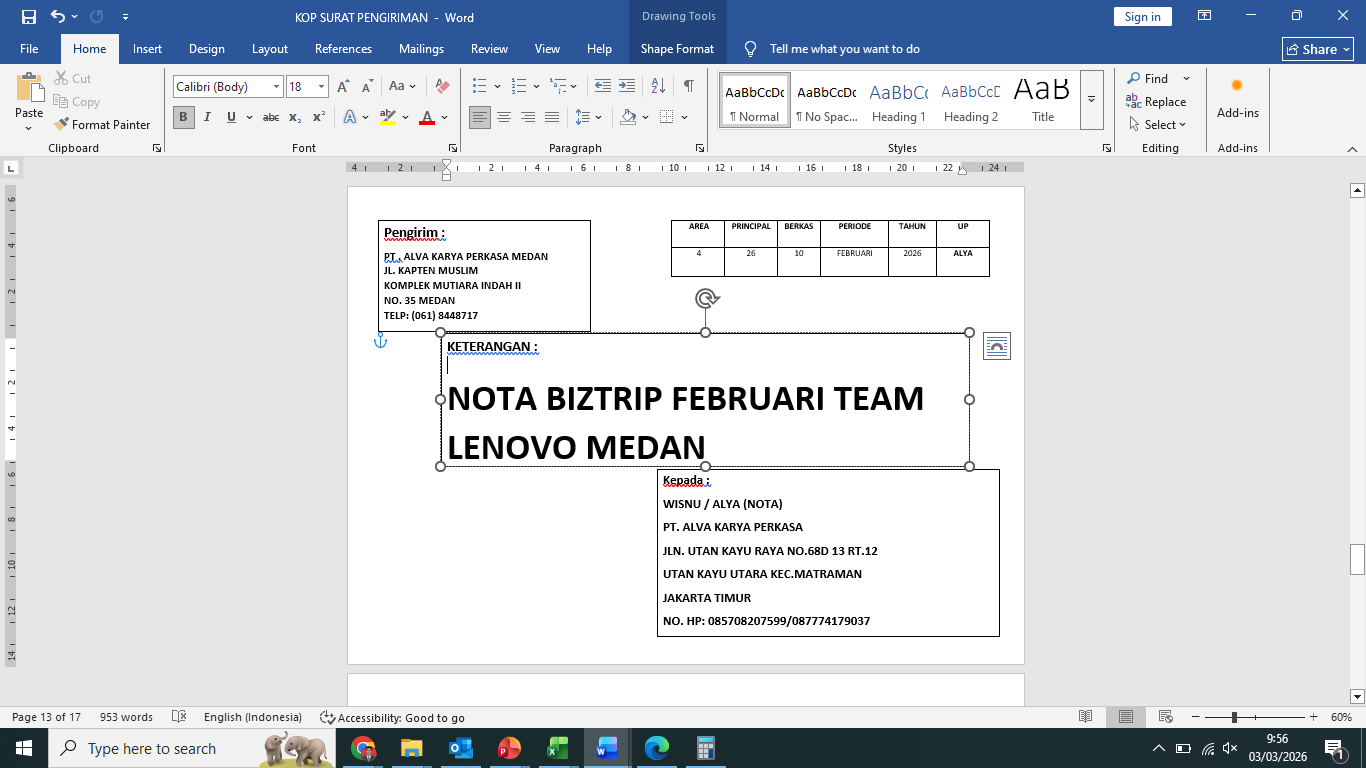Toggle superscript formatting
Viewport: 1366px width, 768px height.
[x=318, y=117]
